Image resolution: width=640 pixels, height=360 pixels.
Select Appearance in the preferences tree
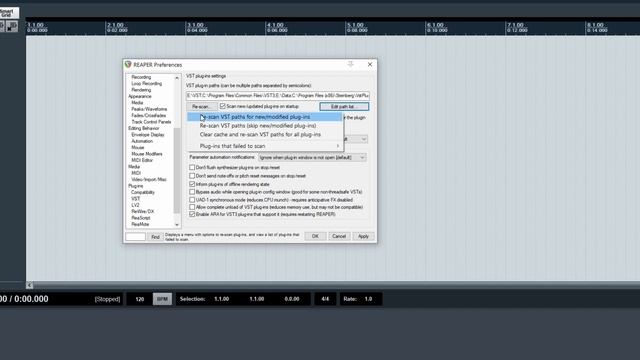tap(140, 96)
